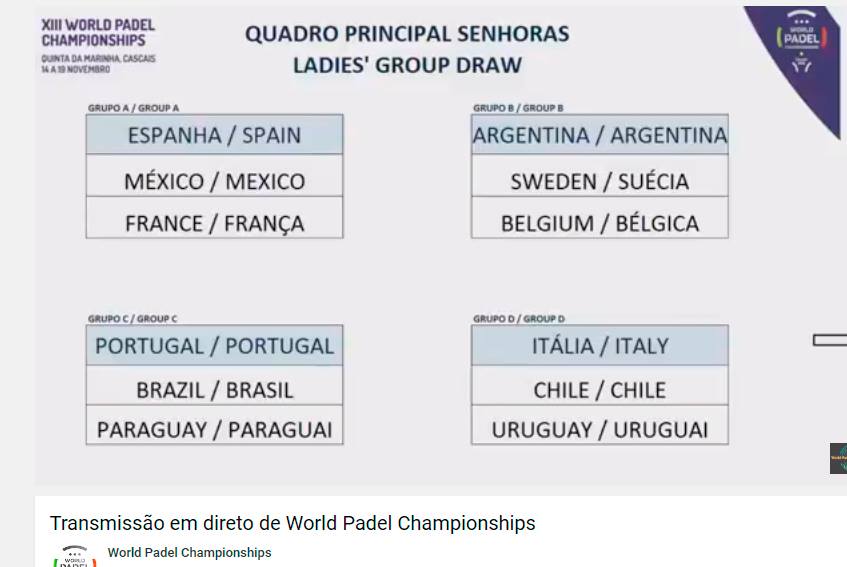Click the Chile / Chile cell
847x567 pixels.
(600, 386)
